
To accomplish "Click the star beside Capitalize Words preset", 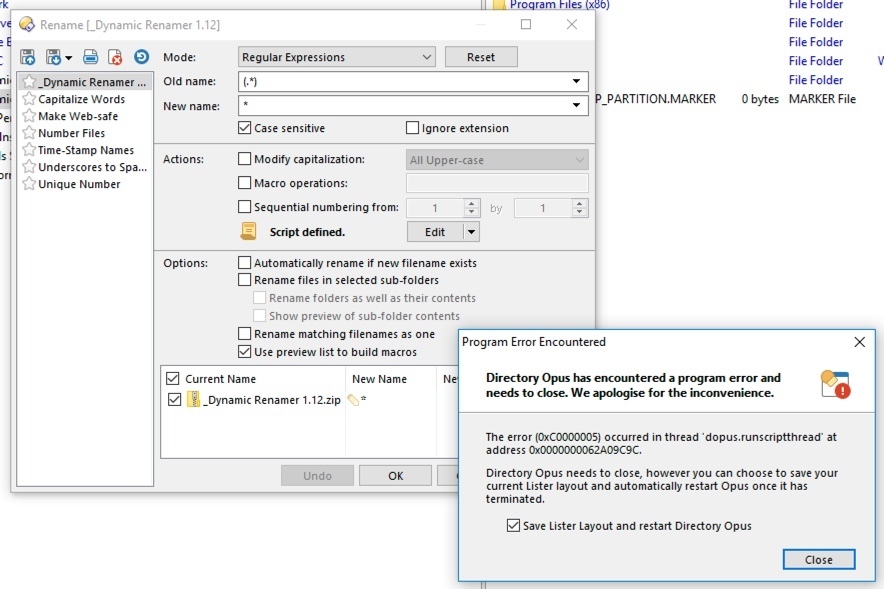I will coord(29,99).
